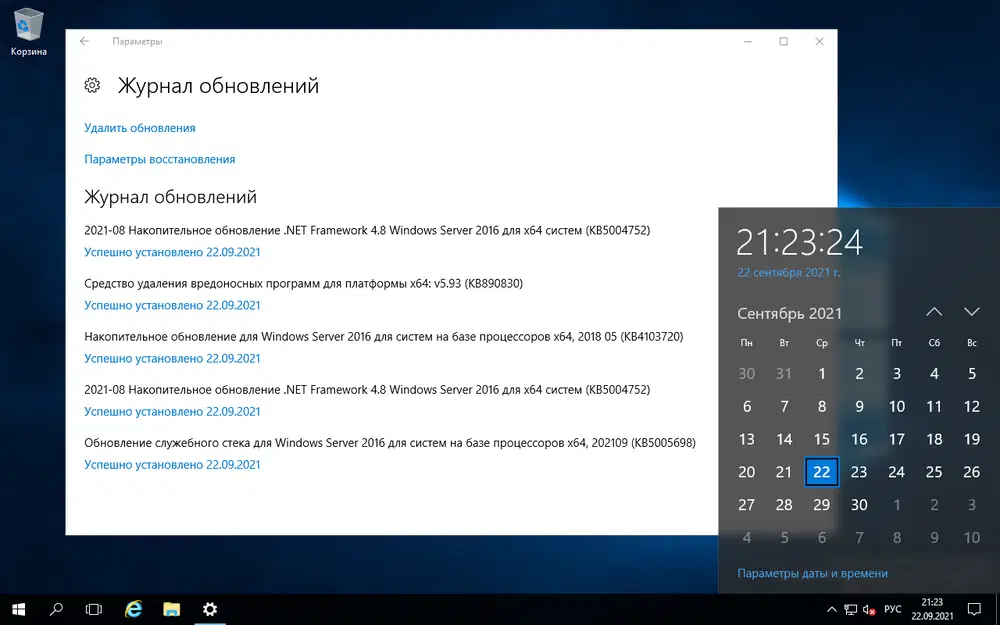Close the Параметры window
The width and height of the screenshot is (1000, 625).
point(820,41)
